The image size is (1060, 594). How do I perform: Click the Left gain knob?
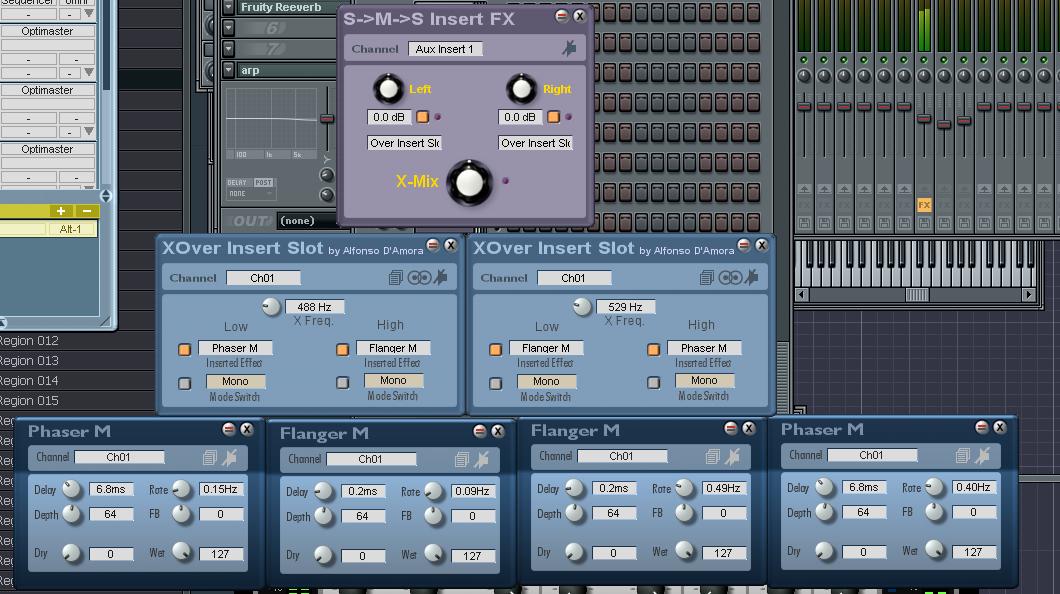(x=388, y=88)
